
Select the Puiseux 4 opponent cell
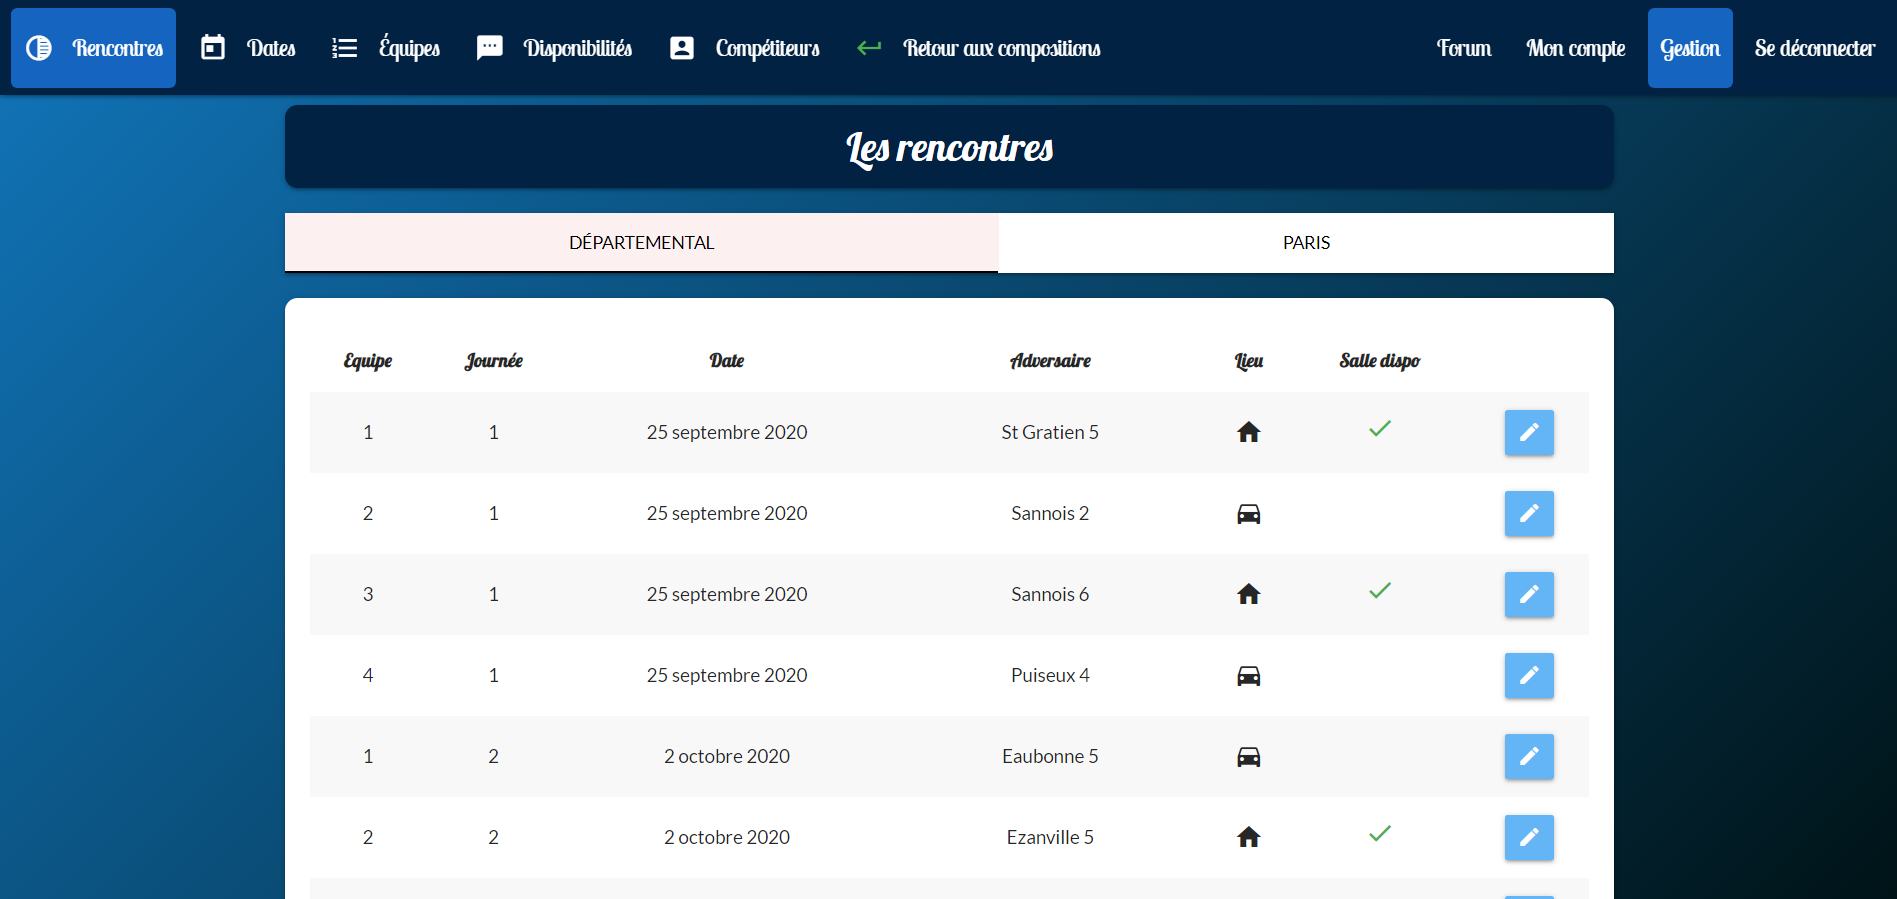pyautogui.click(x=1050, y=675)
